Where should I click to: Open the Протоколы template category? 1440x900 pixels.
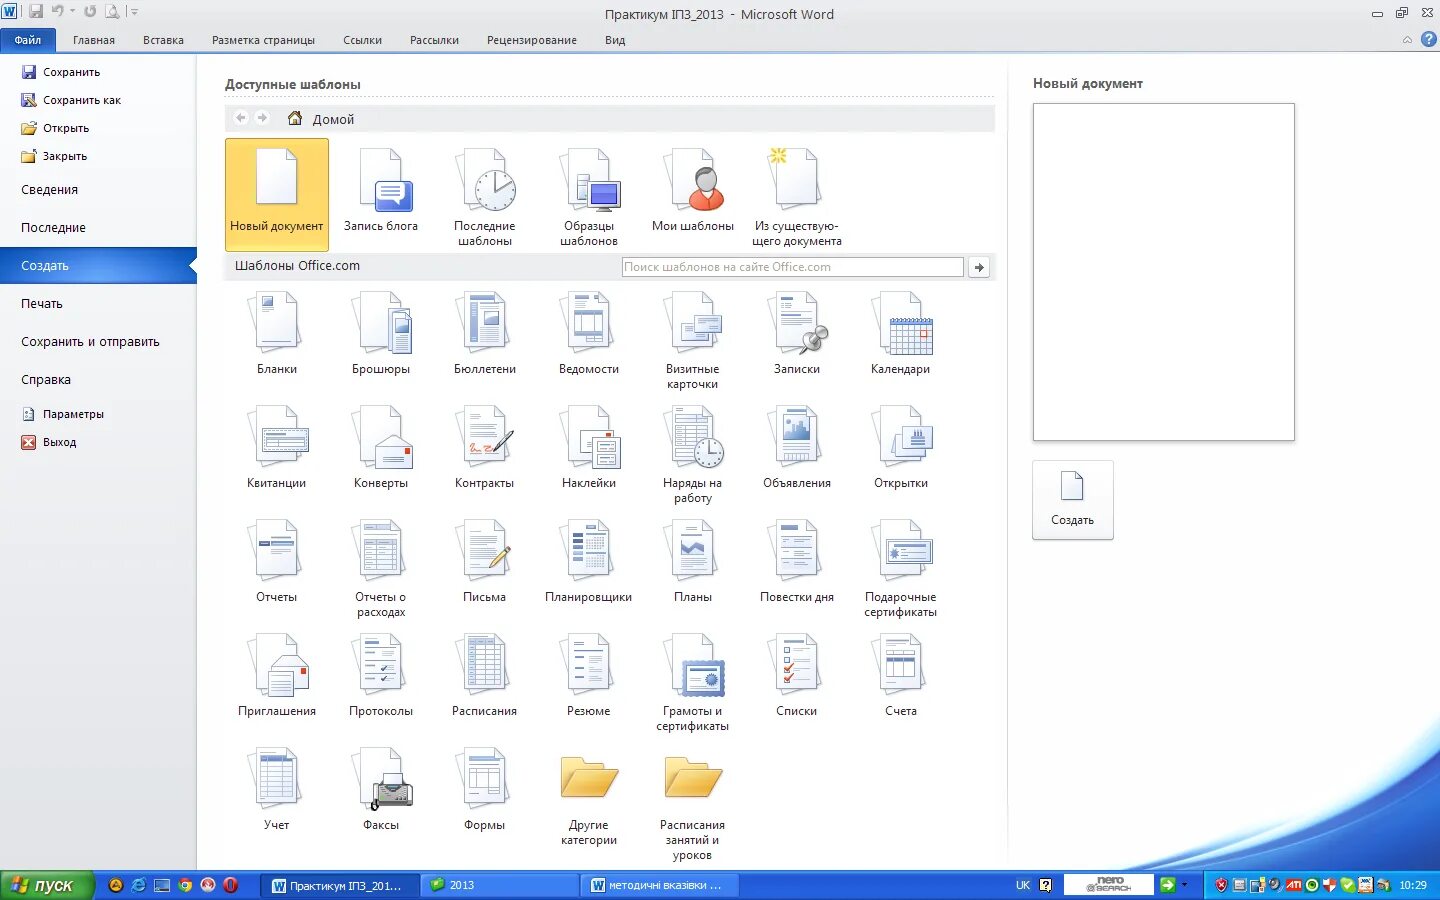coord(381,676)
